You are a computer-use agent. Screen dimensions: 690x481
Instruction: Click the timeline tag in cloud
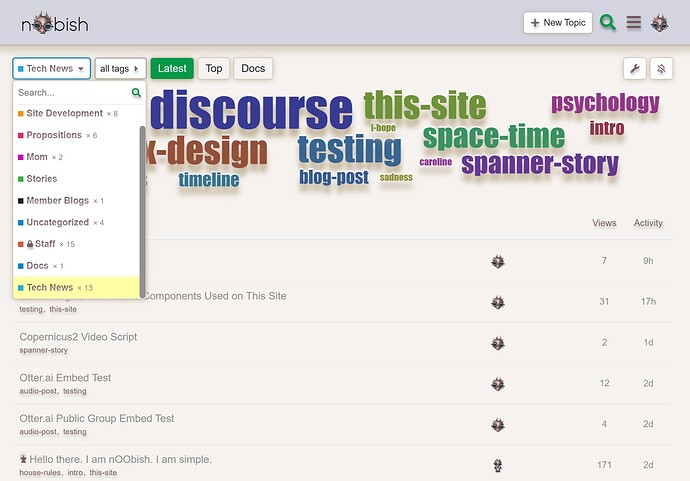coord(209,180)
